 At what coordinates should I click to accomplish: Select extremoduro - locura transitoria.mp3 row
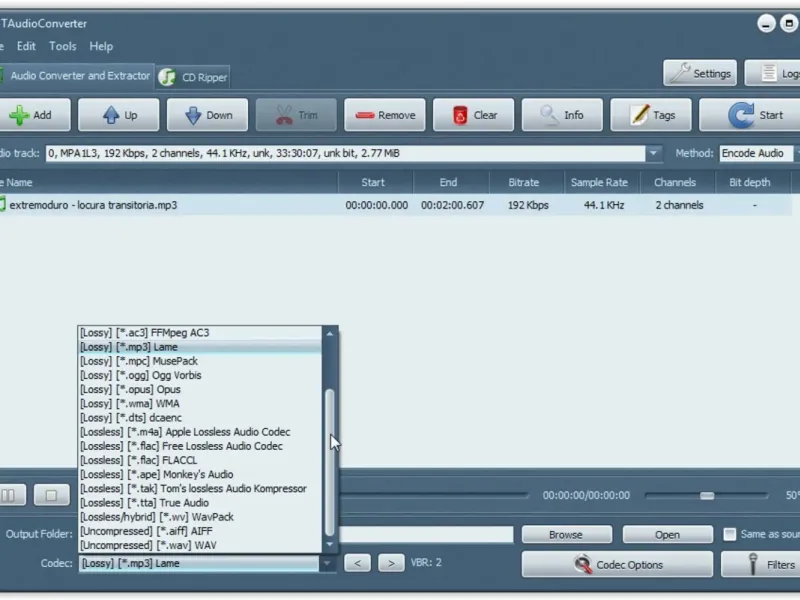coord(396,205)
